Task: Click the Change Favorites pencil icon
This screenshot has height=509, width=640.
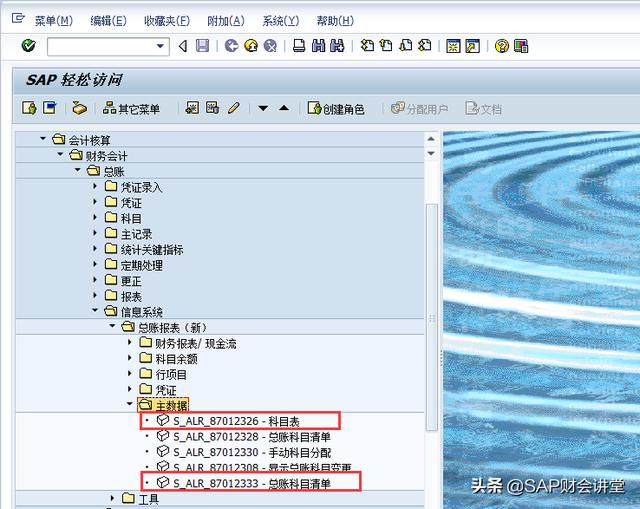Action: click(x=233, y=108)
